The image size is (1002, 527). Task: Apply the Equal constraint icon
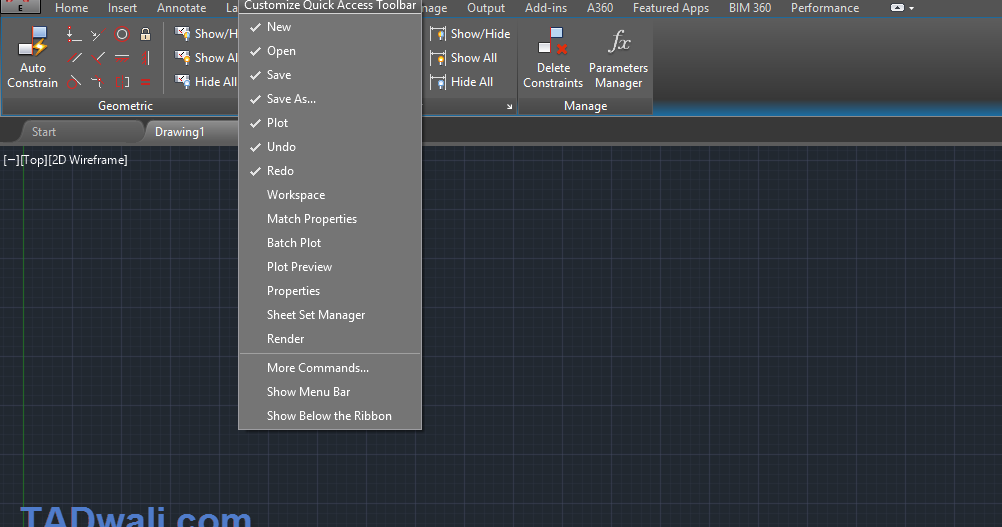tap(146, 82)
